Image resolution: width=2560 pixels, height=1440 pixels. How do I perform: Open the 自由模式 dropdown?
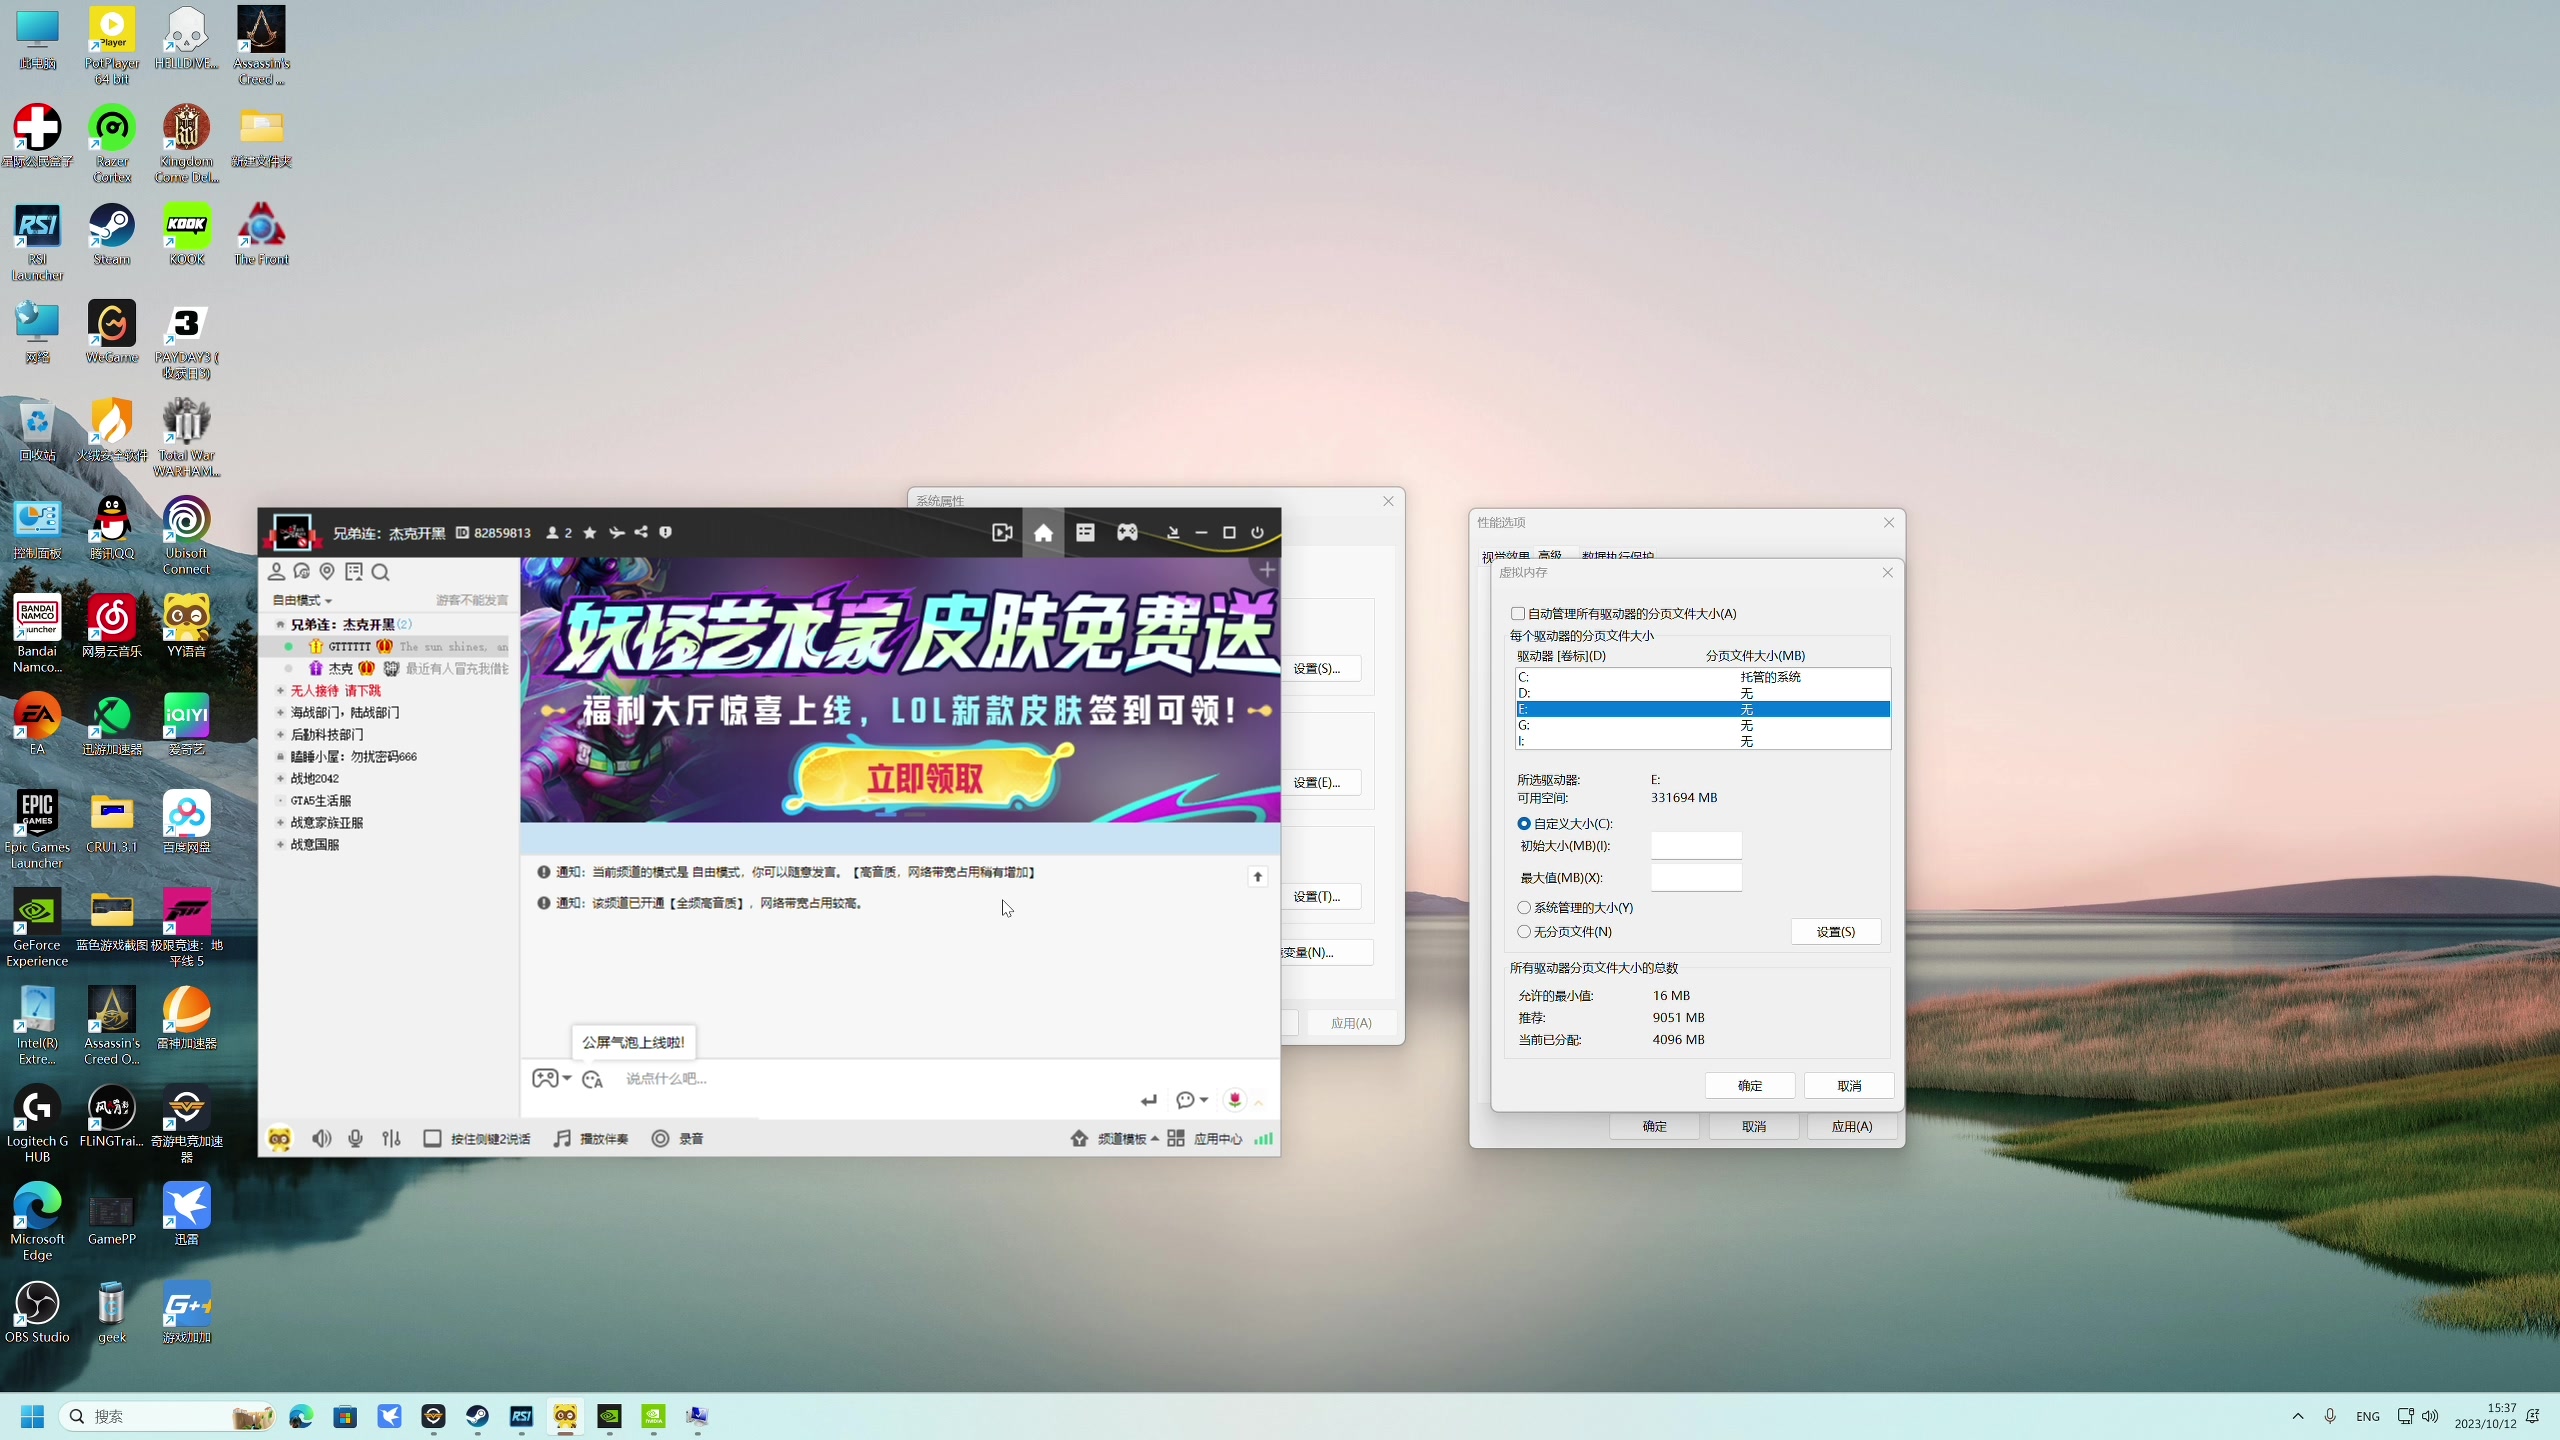click(302, 601)
